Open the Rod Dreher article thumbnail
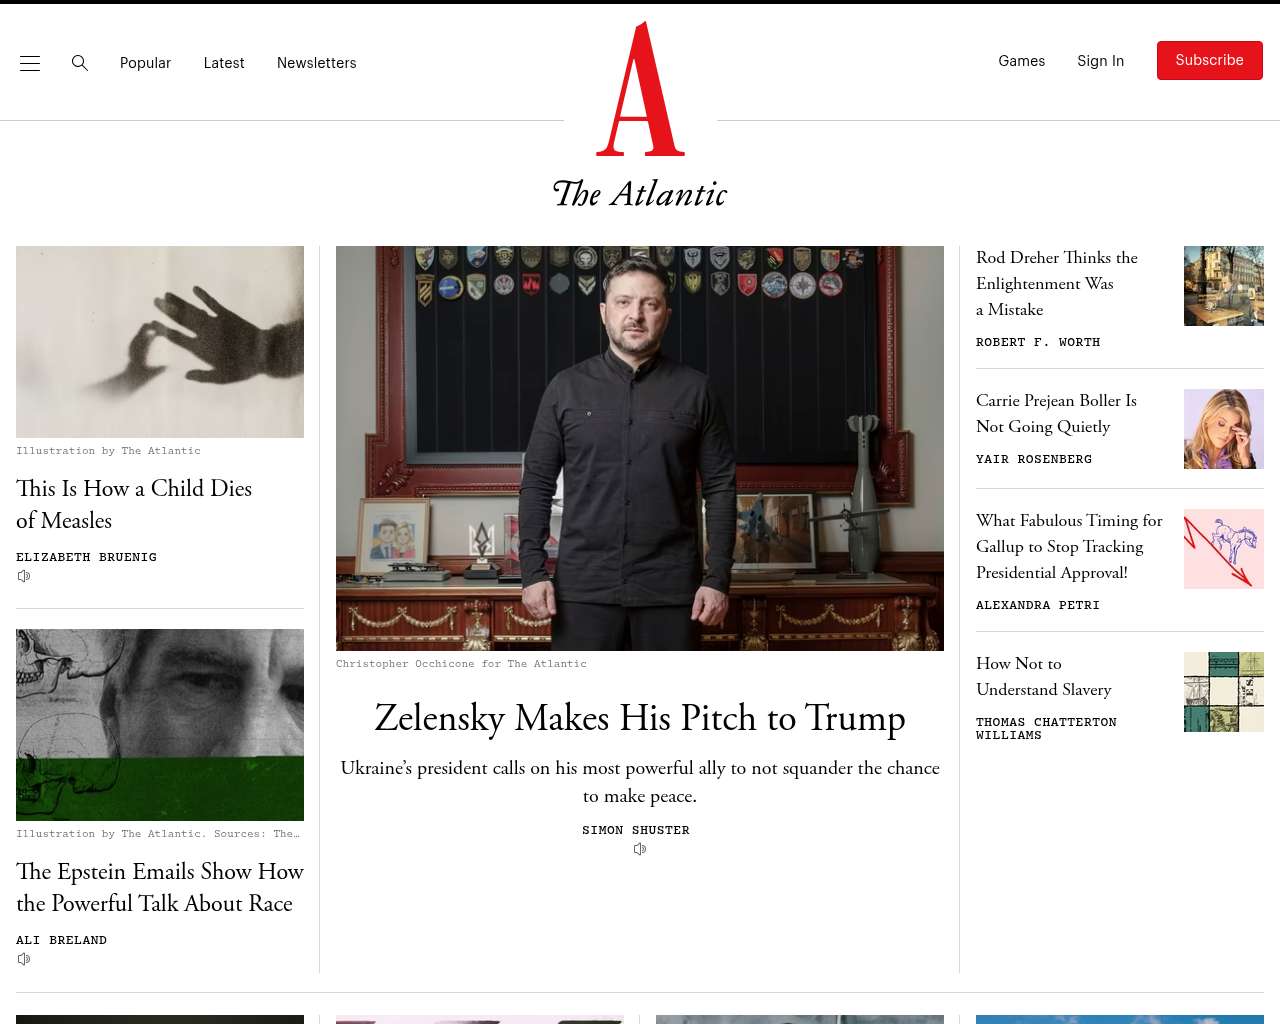Viewport: 1280px width, 1024px height. click(1224, 286)
